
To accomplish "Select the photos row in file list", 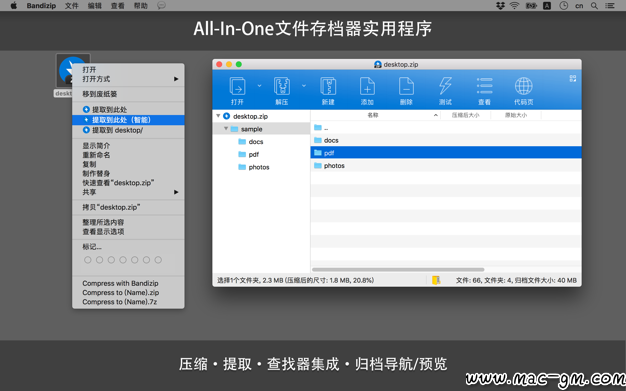I will 446,165.
